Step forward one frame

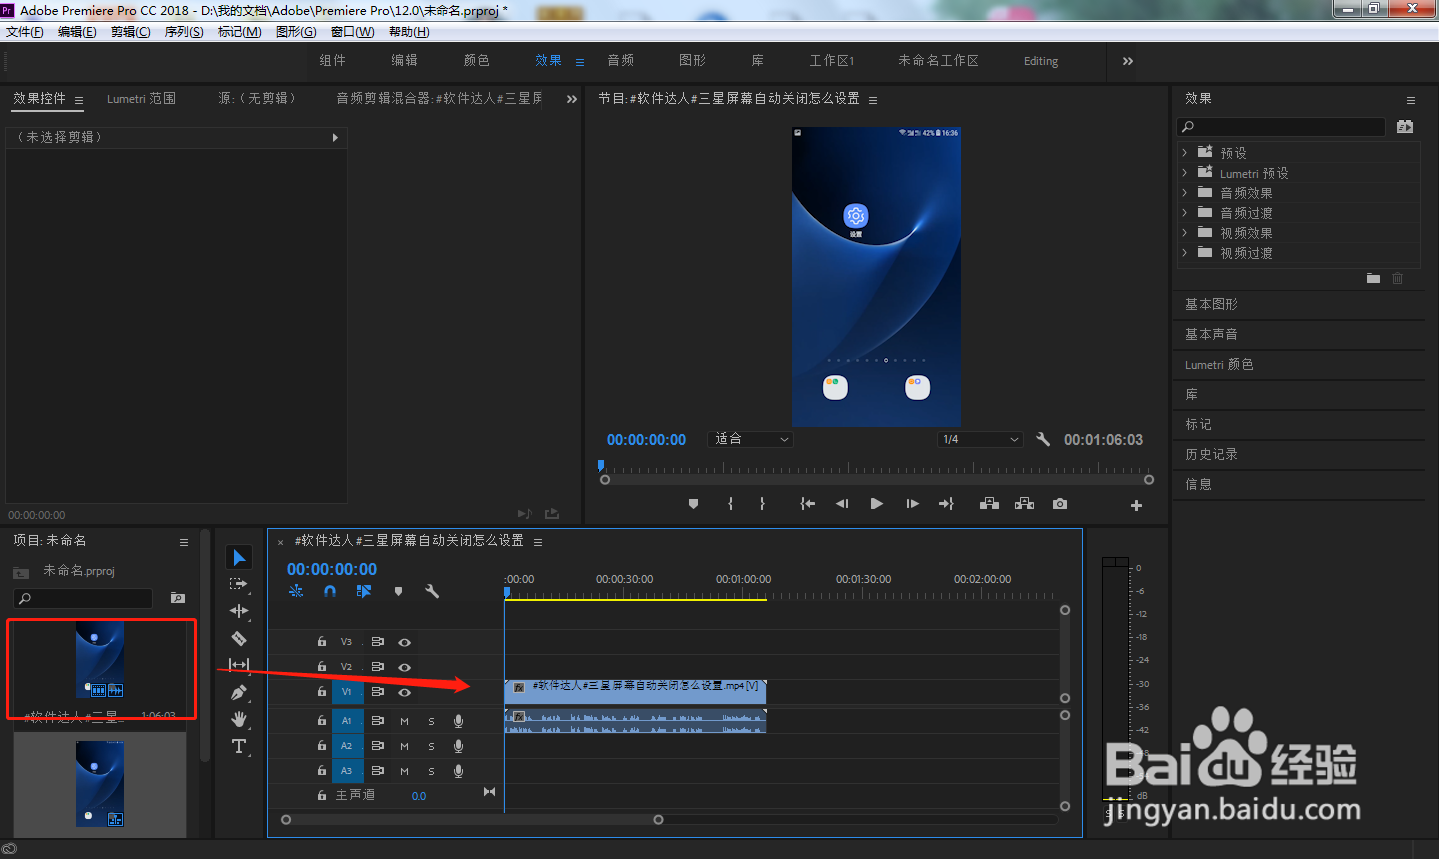[x=912, y=504]
